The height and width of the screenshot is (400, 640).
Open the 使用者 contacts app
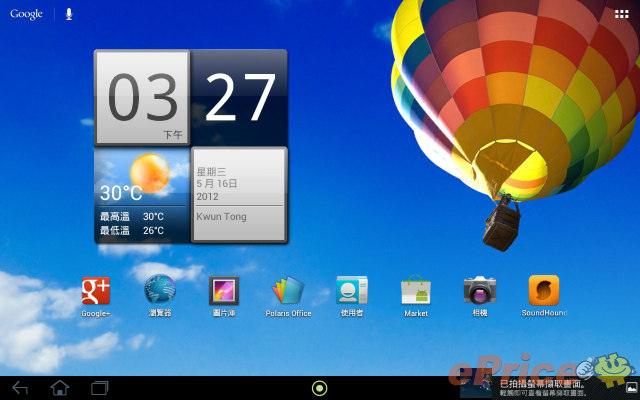(x=352, y=291)
